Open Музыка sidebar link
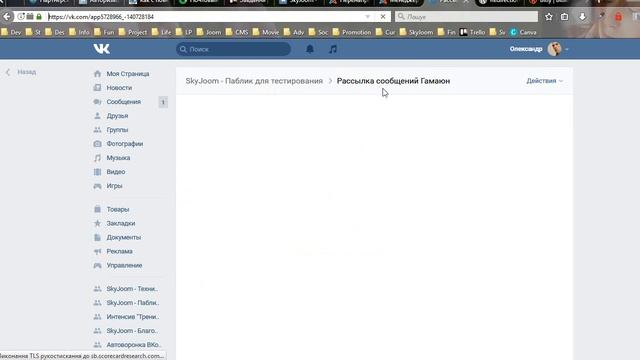640x360 pixels. tap(118, 158)
